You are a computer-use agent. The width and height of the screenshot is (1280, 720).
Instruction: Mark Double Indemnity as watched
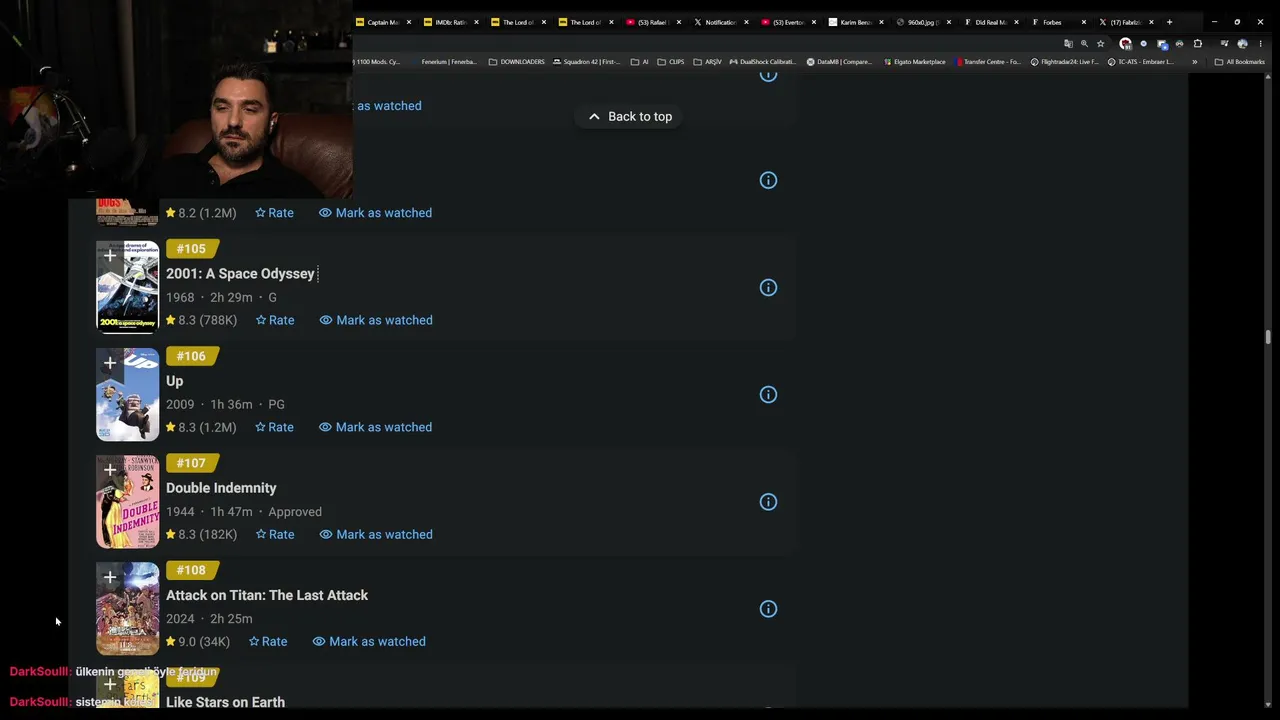(x=376, y=534)
